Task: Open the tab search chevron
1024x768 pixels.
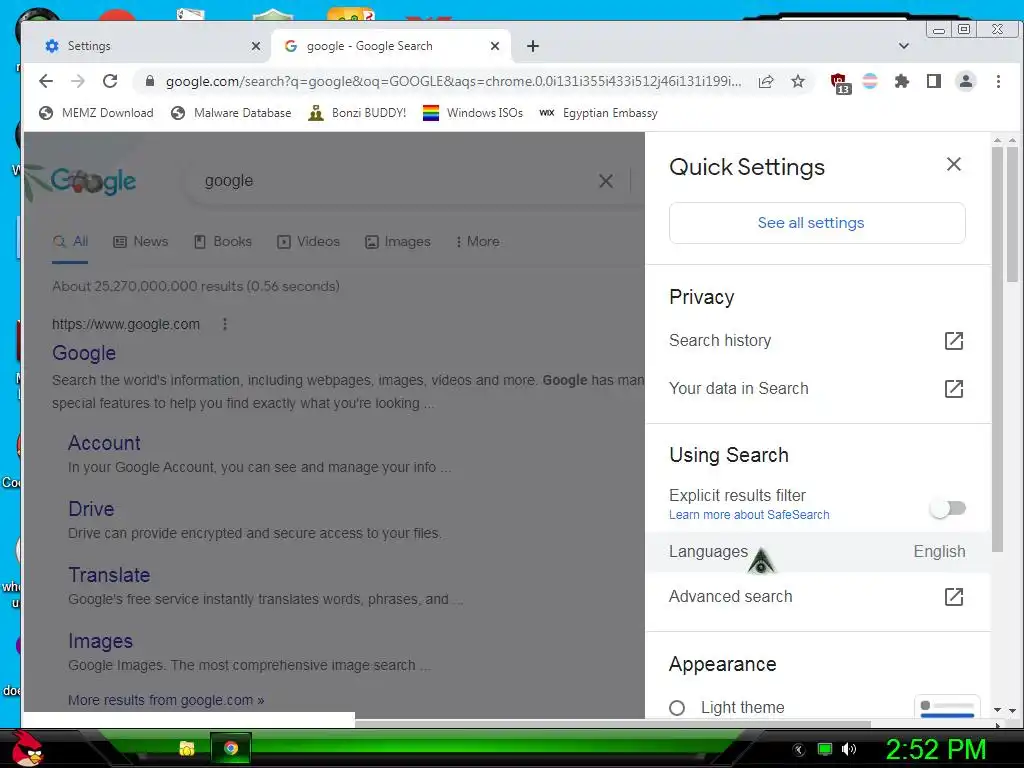Action: click(904, 46)
